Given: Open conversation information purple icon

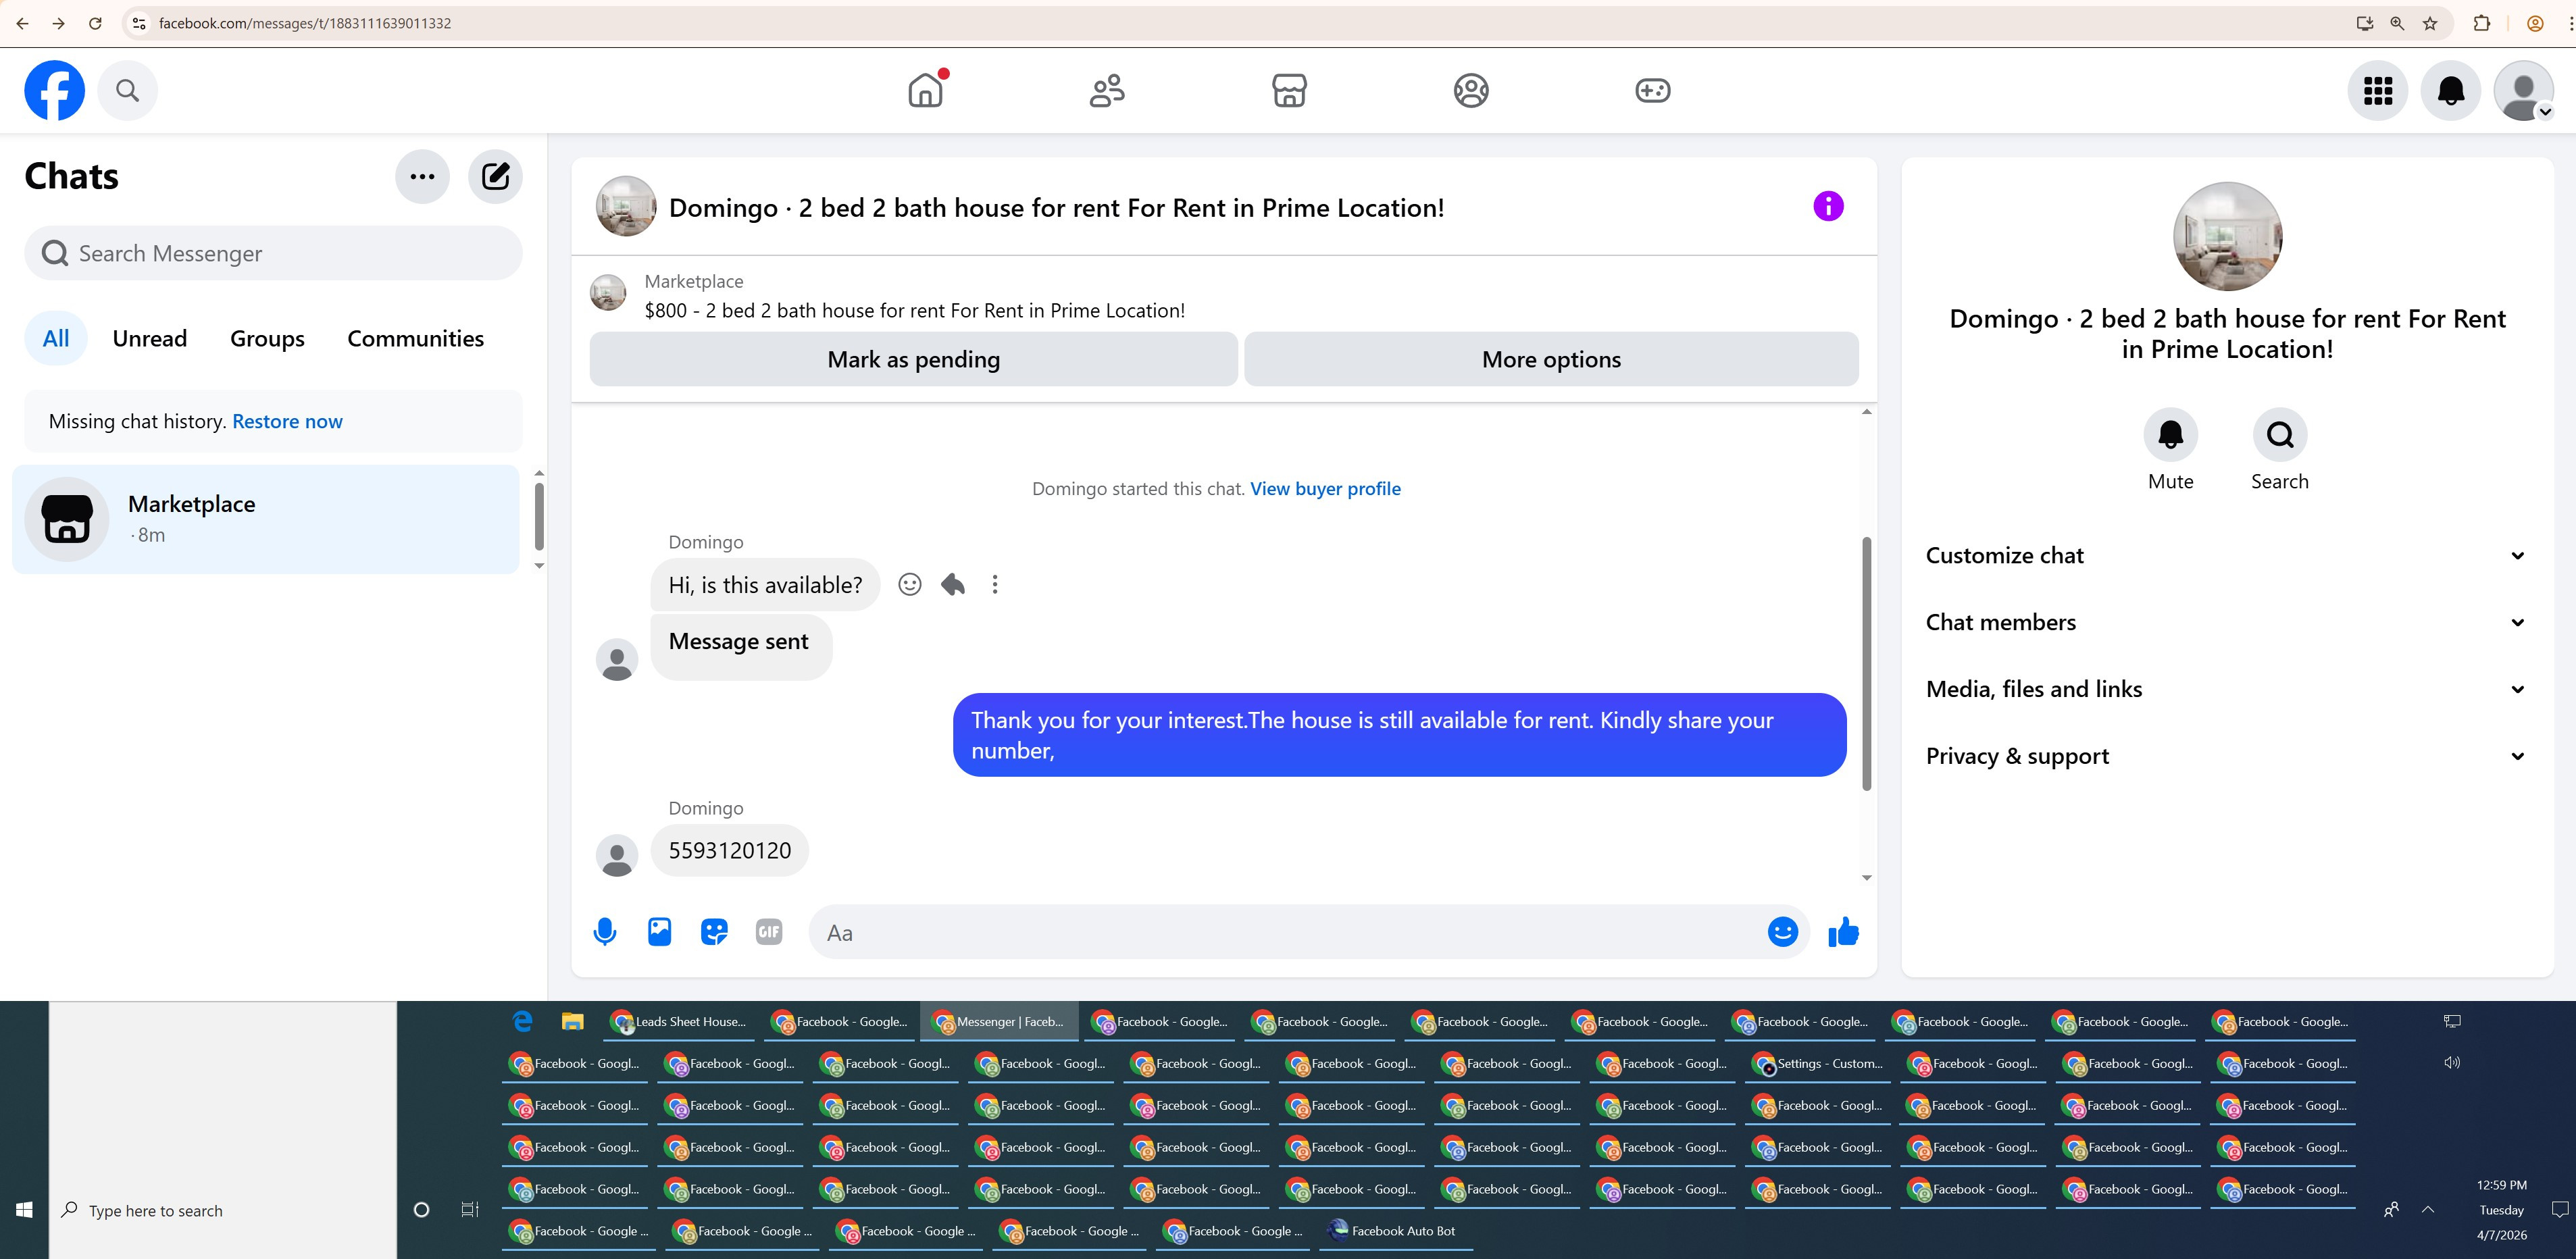Looking at the screenshot, I should (x=1828, y=206).
